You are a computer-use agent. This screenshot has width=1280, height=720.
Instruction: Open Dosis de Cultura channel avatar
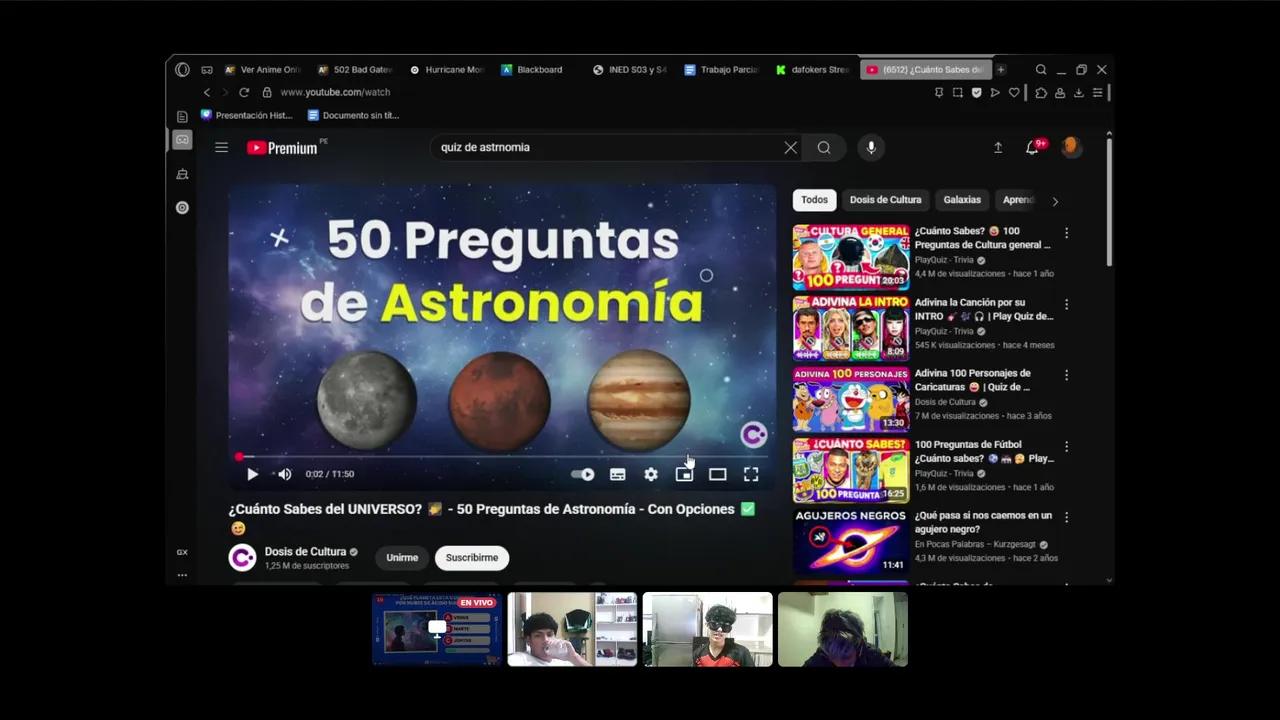[x=243, y=558]
